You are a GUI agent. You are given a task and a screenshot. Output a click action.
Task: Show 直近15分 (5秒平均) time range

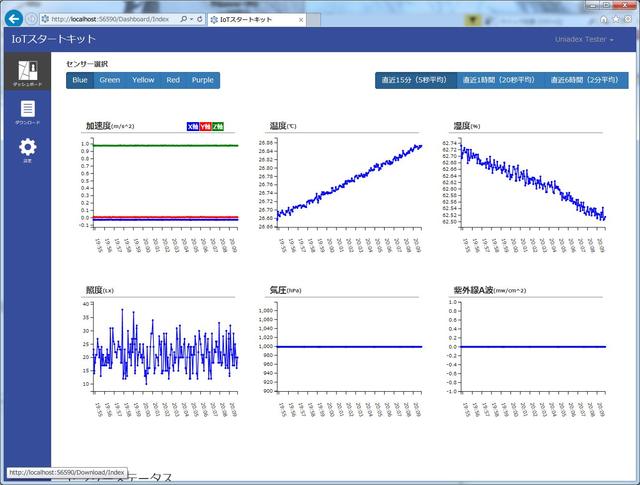point(415,80)
